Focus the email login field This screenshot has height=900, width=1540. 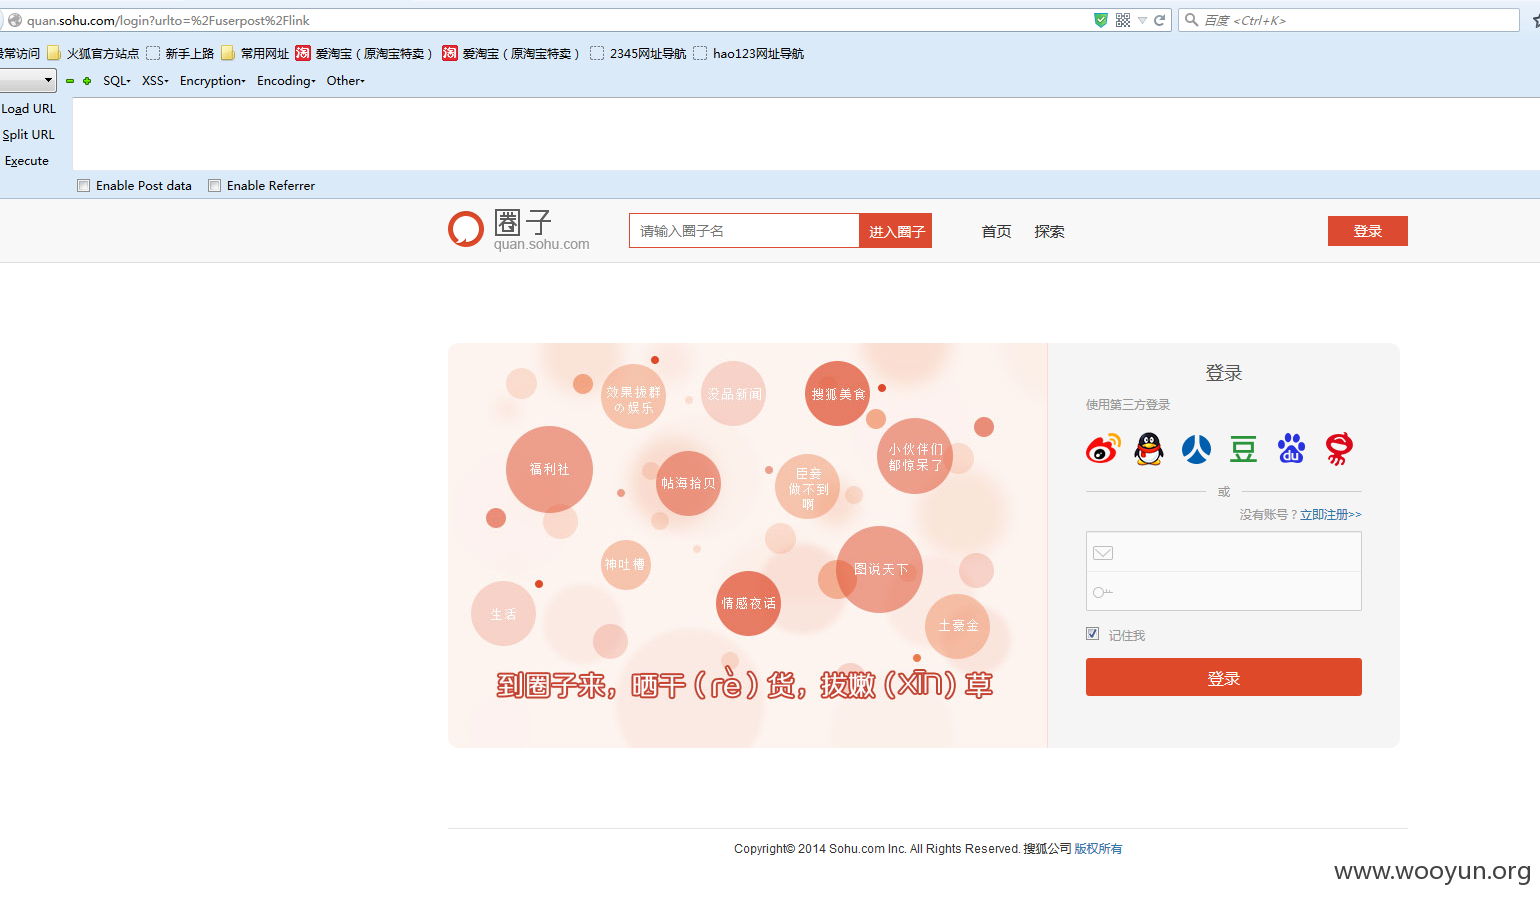(1224, 552)
